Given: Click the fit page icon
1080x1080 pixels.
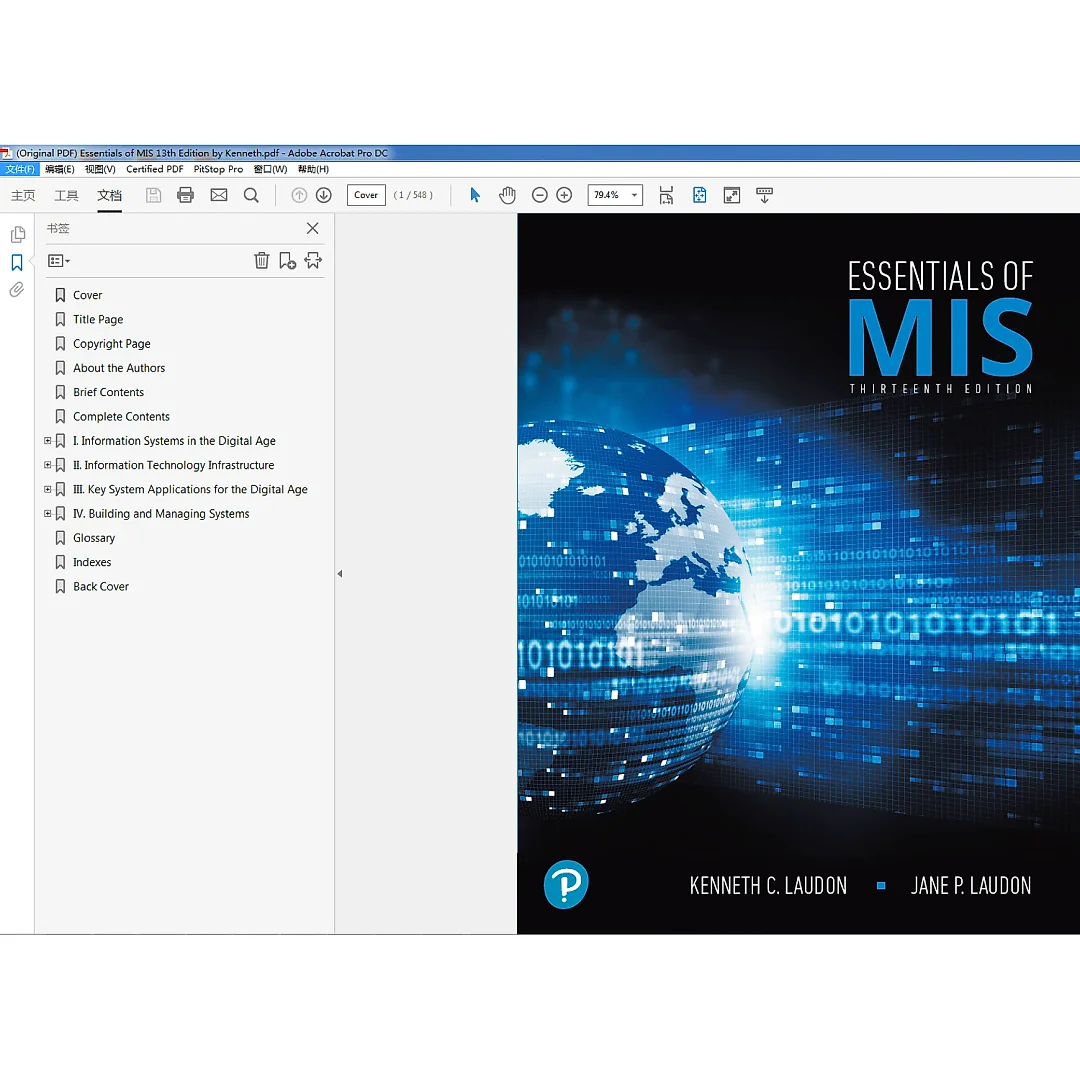Looking at the screenshot, I should coord(699,195).
